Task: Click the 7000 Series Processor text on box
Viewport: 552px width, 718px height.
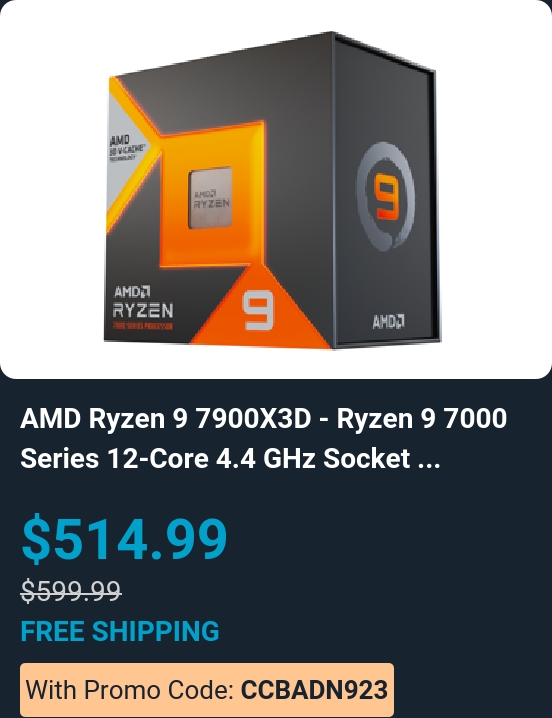Action: point(142,326)
